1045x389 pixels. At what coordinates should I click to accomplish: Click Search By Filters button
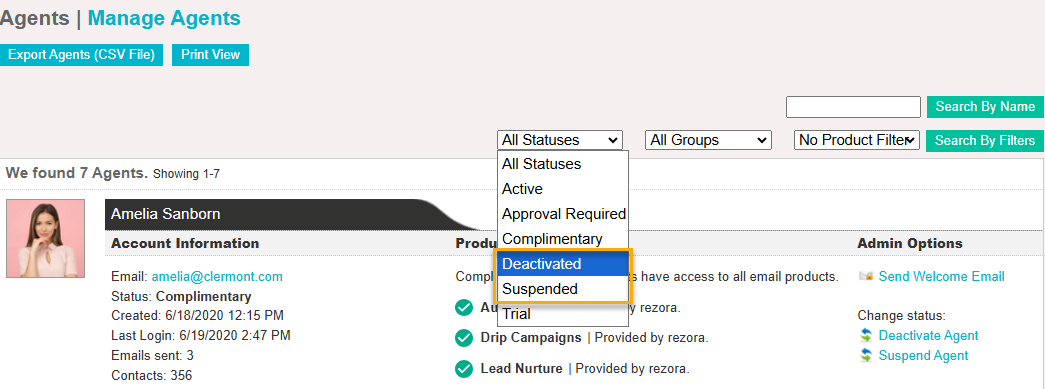click(984, 141)
